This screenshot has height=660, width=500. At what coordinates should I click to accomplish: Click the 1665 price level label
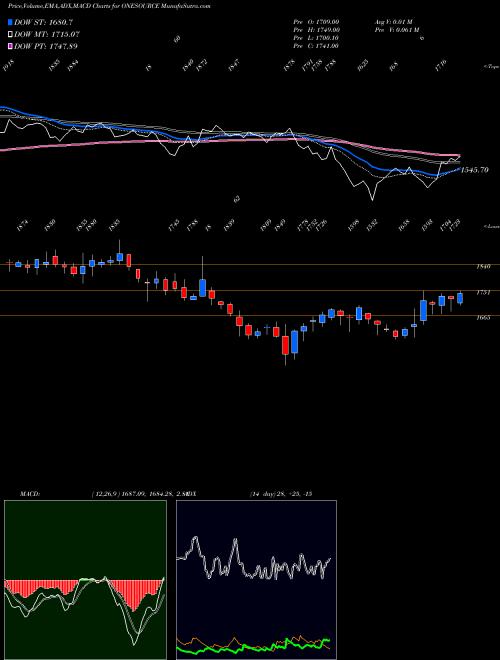pos(483,318)
